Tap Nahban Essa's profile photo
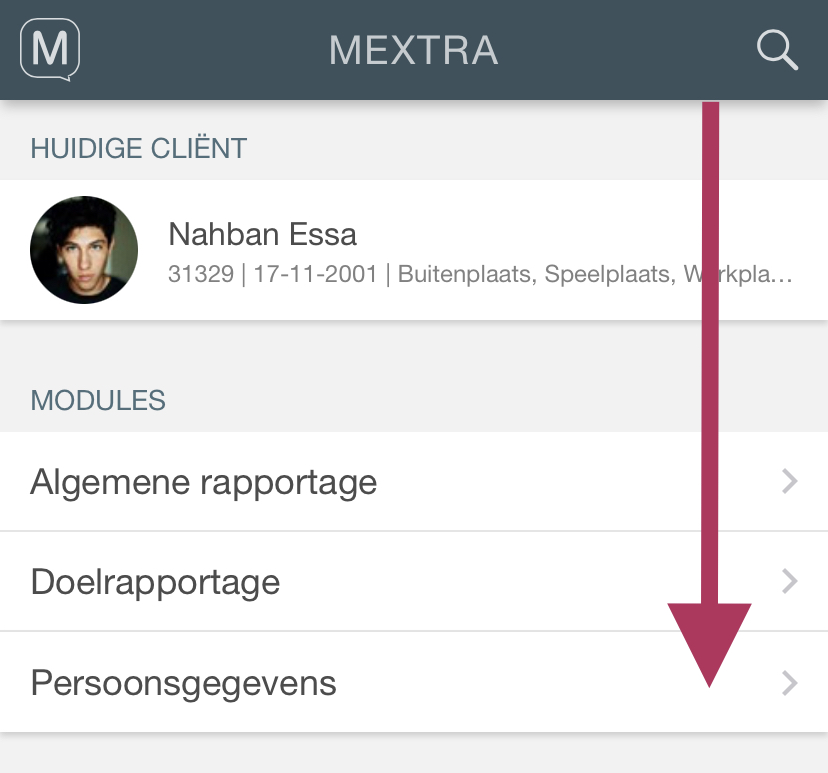 click(x=84, y=250)
